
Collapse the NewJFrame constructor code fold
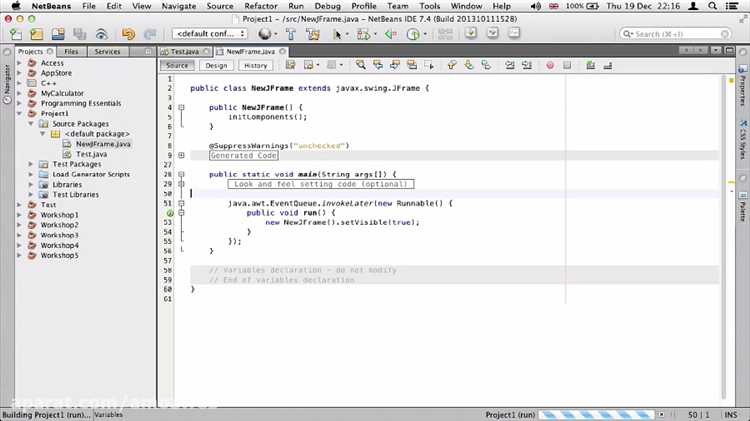click(x=181, y=107)
